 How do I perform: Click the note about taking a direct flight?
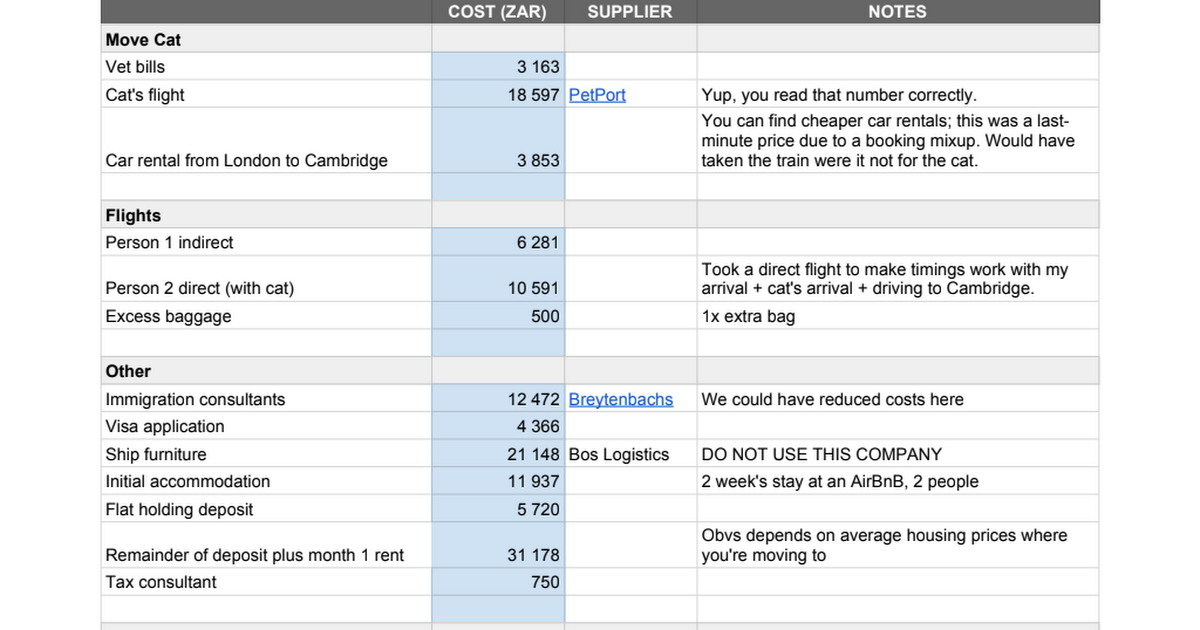885,279
